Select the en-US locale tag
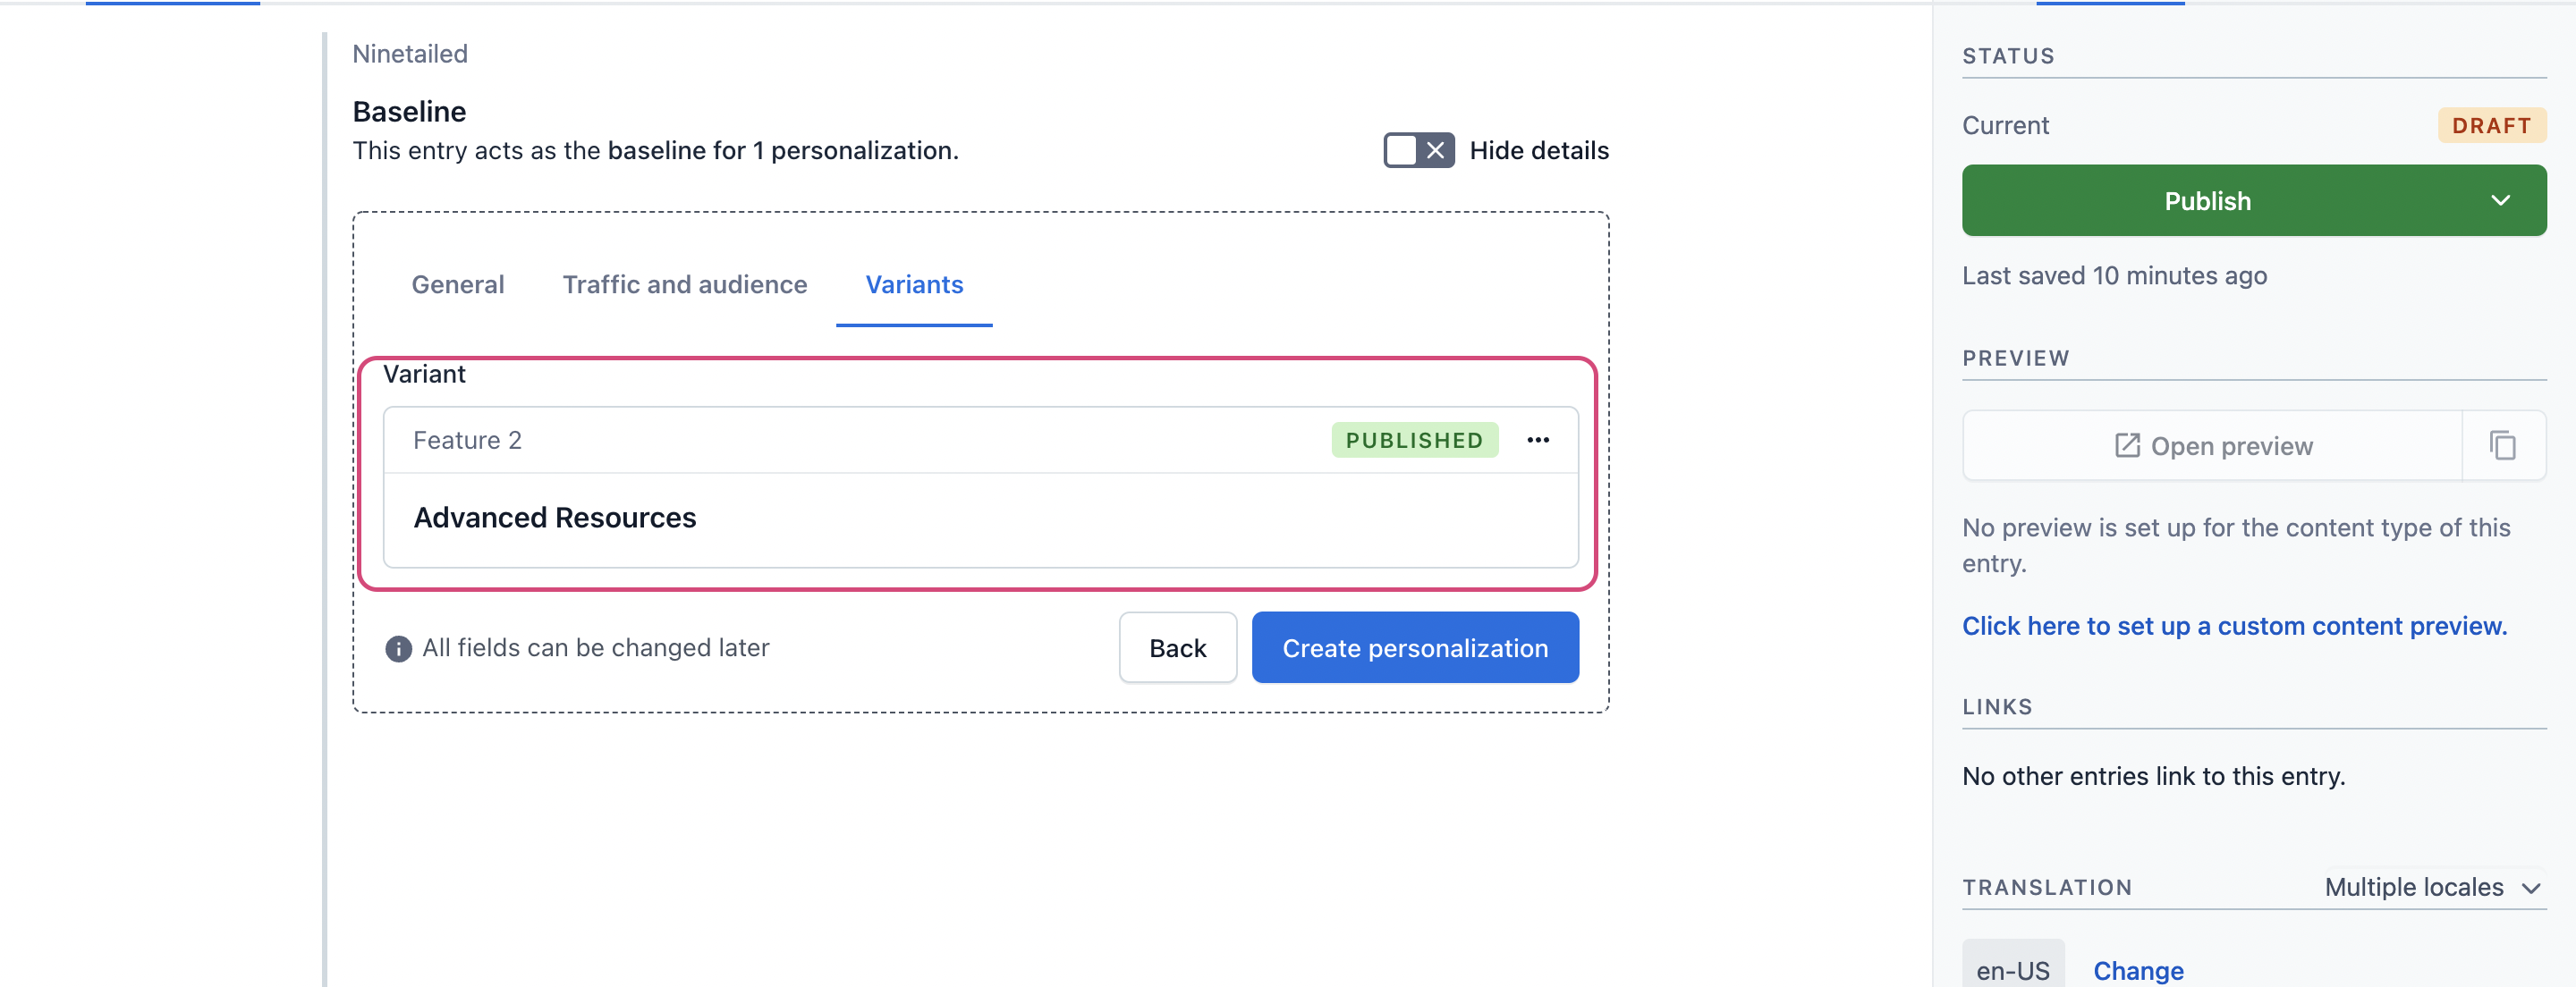The height and width of the screenshot is (987, 2576). click(2012, 968)
